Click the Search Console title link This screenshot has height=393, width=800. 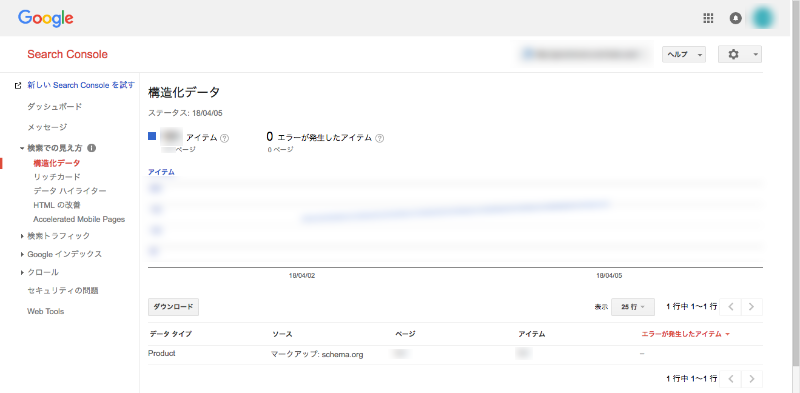click(67, 55)
